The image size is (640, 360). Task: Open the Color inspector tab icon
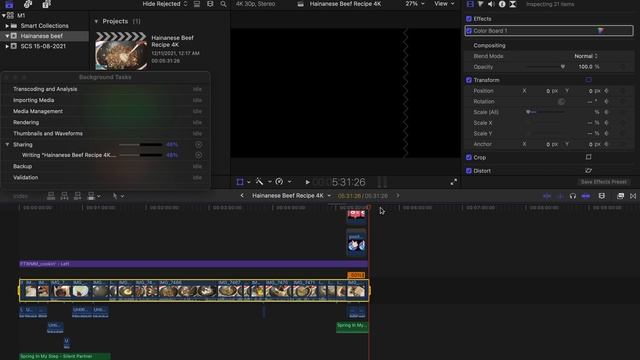tap(480, 4)
